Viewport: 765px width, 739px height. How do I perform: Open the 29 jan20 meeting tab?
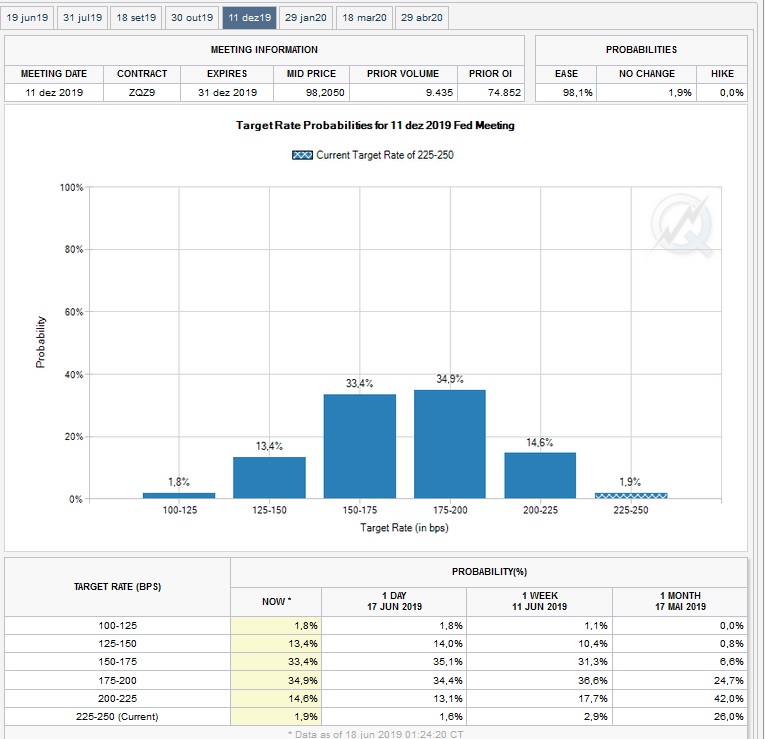305,18
